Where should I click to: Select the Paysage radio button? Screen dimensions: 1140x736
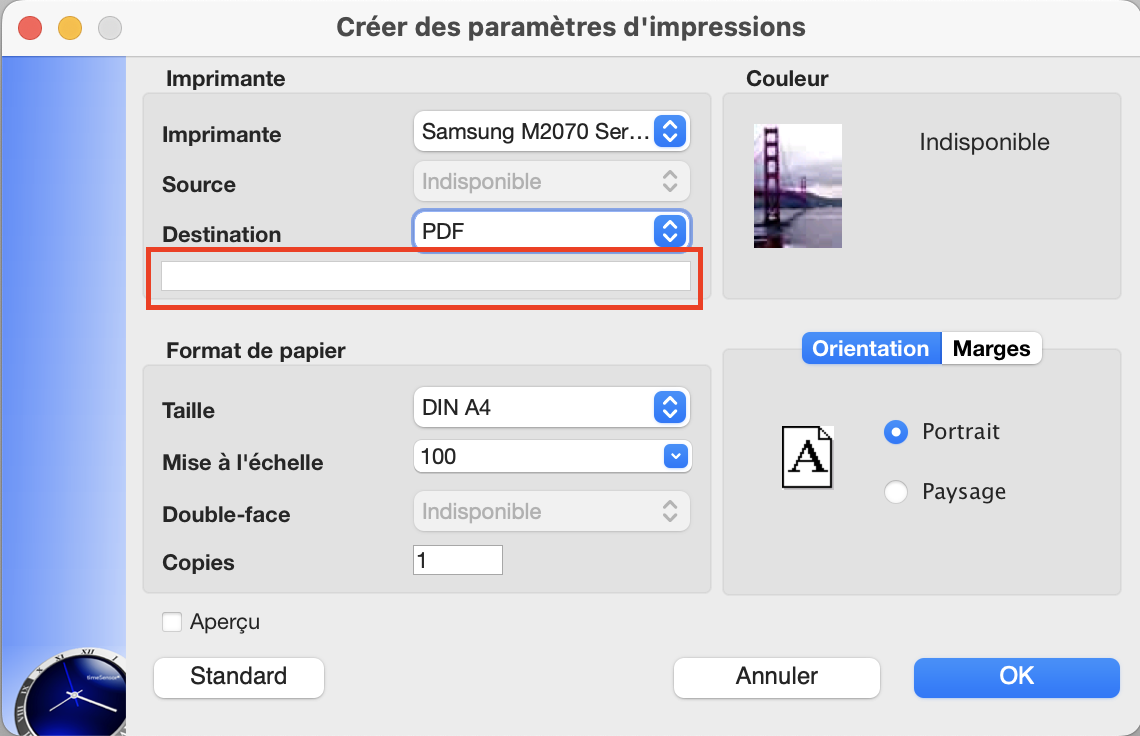click(896, 492)
